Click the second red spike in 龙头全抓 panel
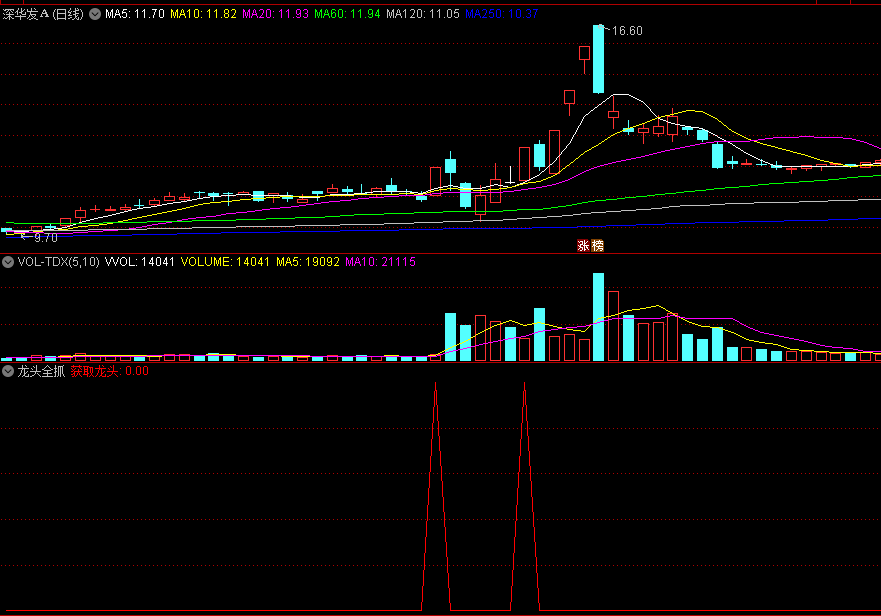Screen dimensions: 881x616 pyautogui.click(x=525, y=496)
